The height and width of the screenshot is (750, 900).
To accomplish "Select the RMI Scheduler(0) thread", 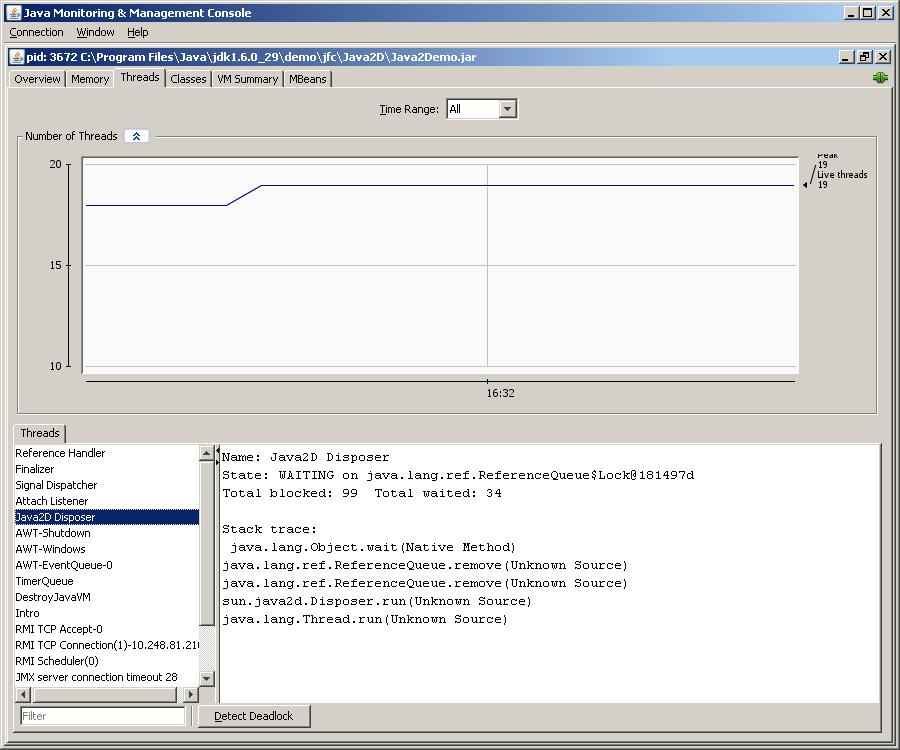I will (55, 661).
